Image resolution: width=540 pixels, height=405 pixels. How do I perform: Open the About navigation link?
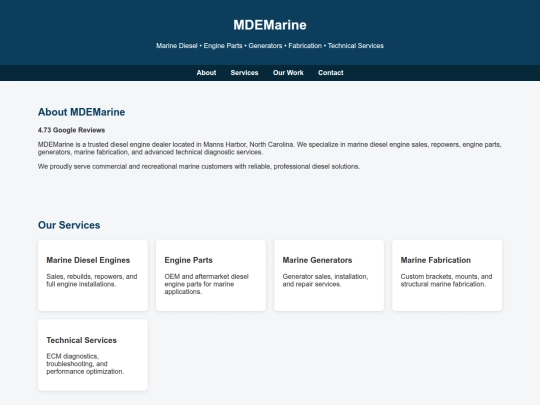[206, 73]
